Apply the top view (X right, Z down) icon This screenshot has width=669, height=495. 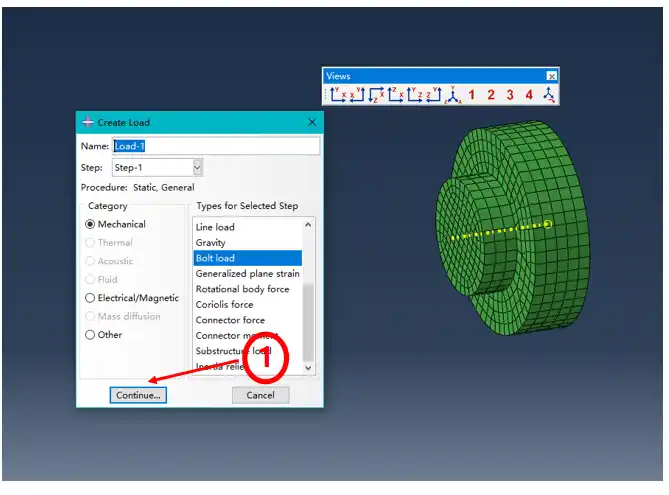tap(376, 95)
